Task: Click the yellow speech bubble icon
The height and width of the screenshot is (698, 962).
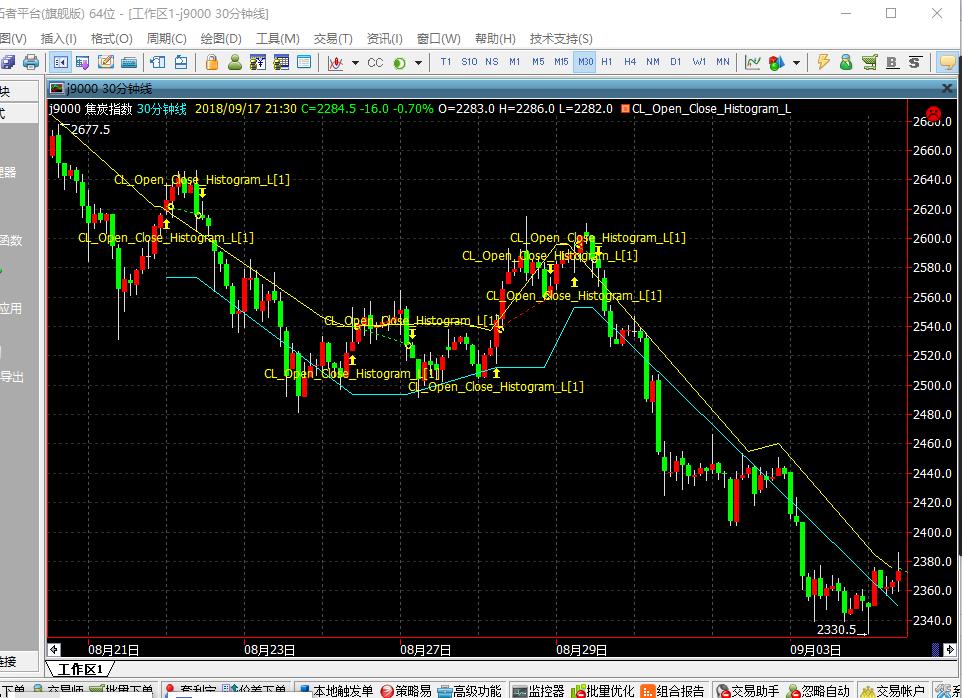Action: pyautogui.click(x=947, y=62)
